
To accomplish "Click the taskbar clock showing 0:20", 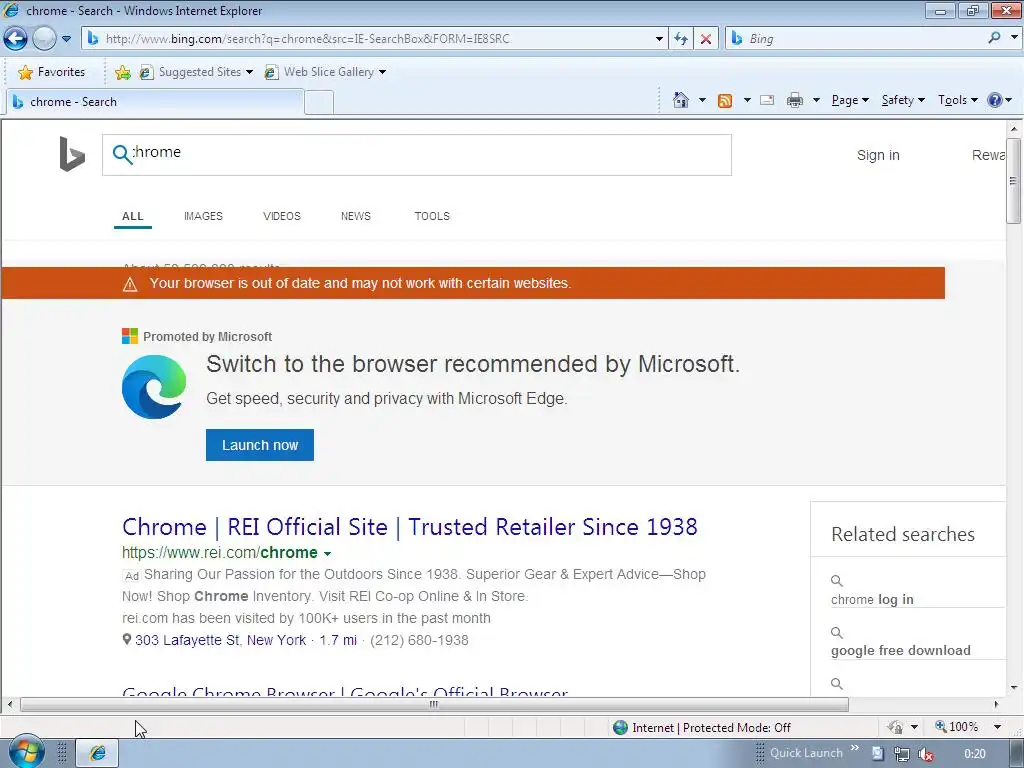I will click(974, 754).
